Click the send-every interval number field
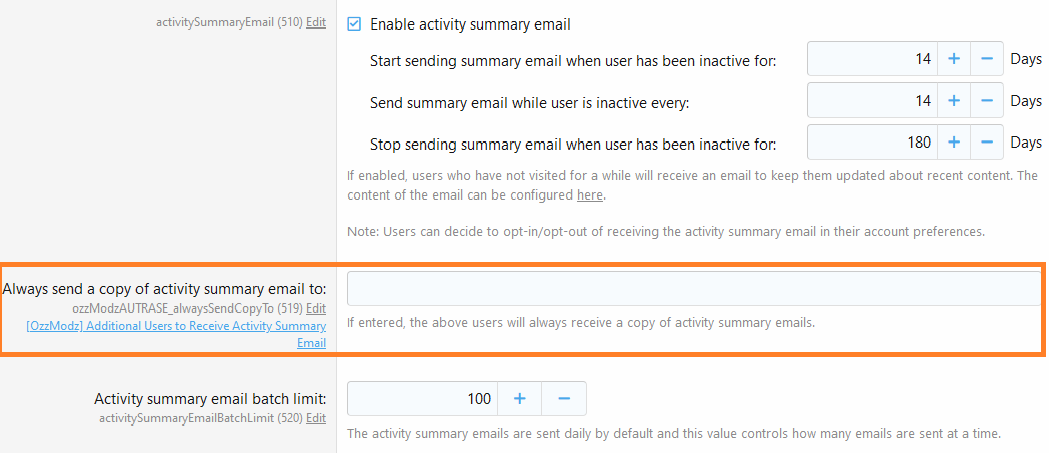Viewport: 1049px width, 453px height. click(x=872, y=101)
